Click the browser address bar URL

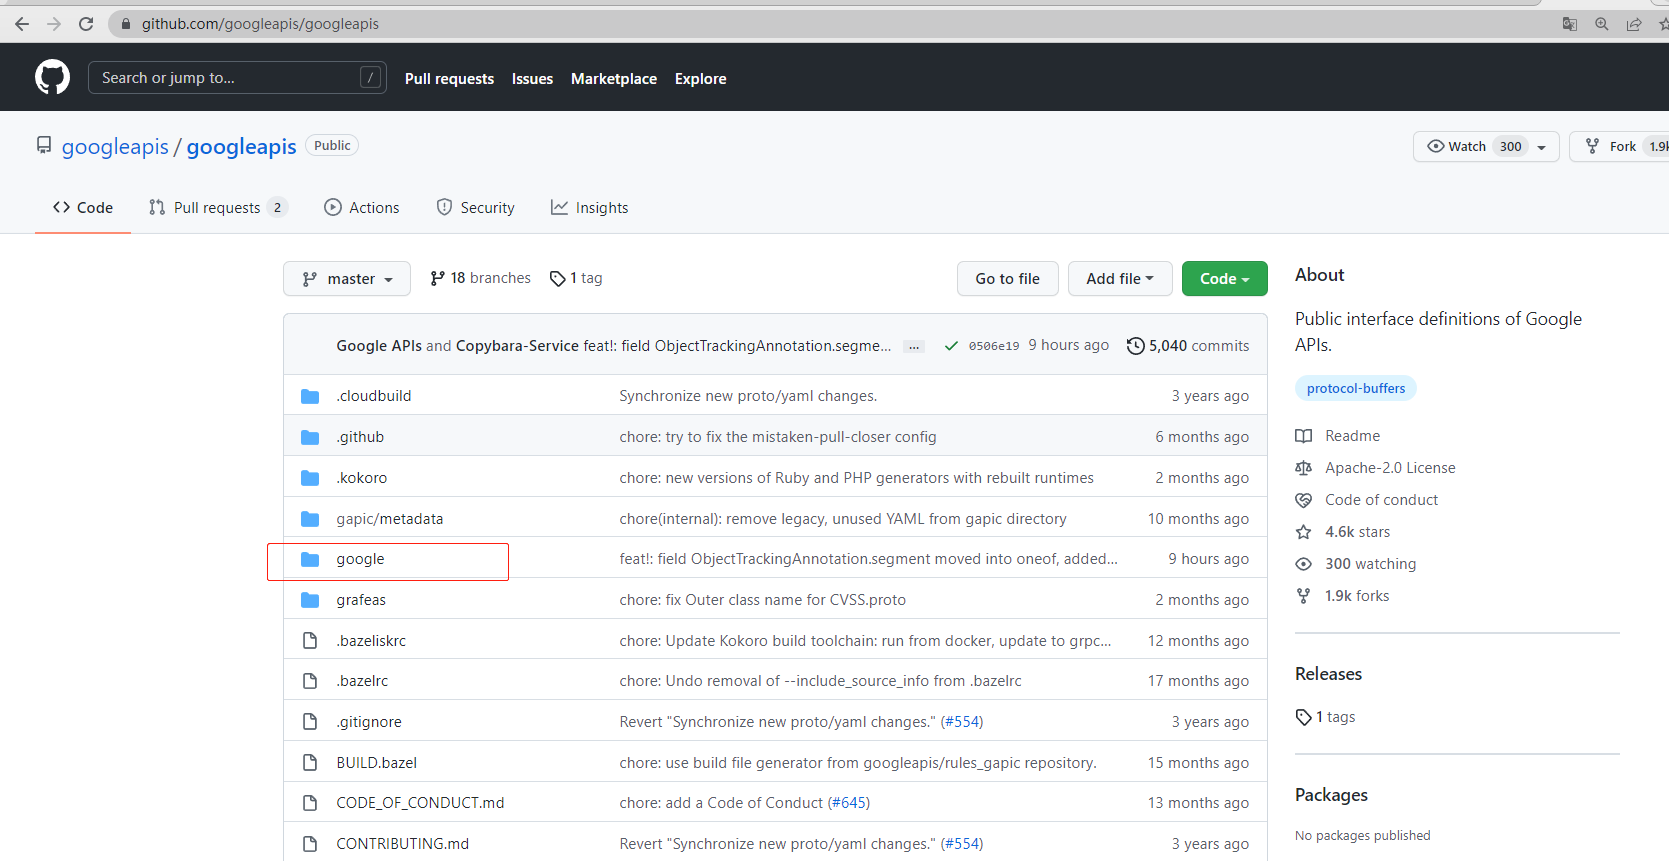pos(260,24)
